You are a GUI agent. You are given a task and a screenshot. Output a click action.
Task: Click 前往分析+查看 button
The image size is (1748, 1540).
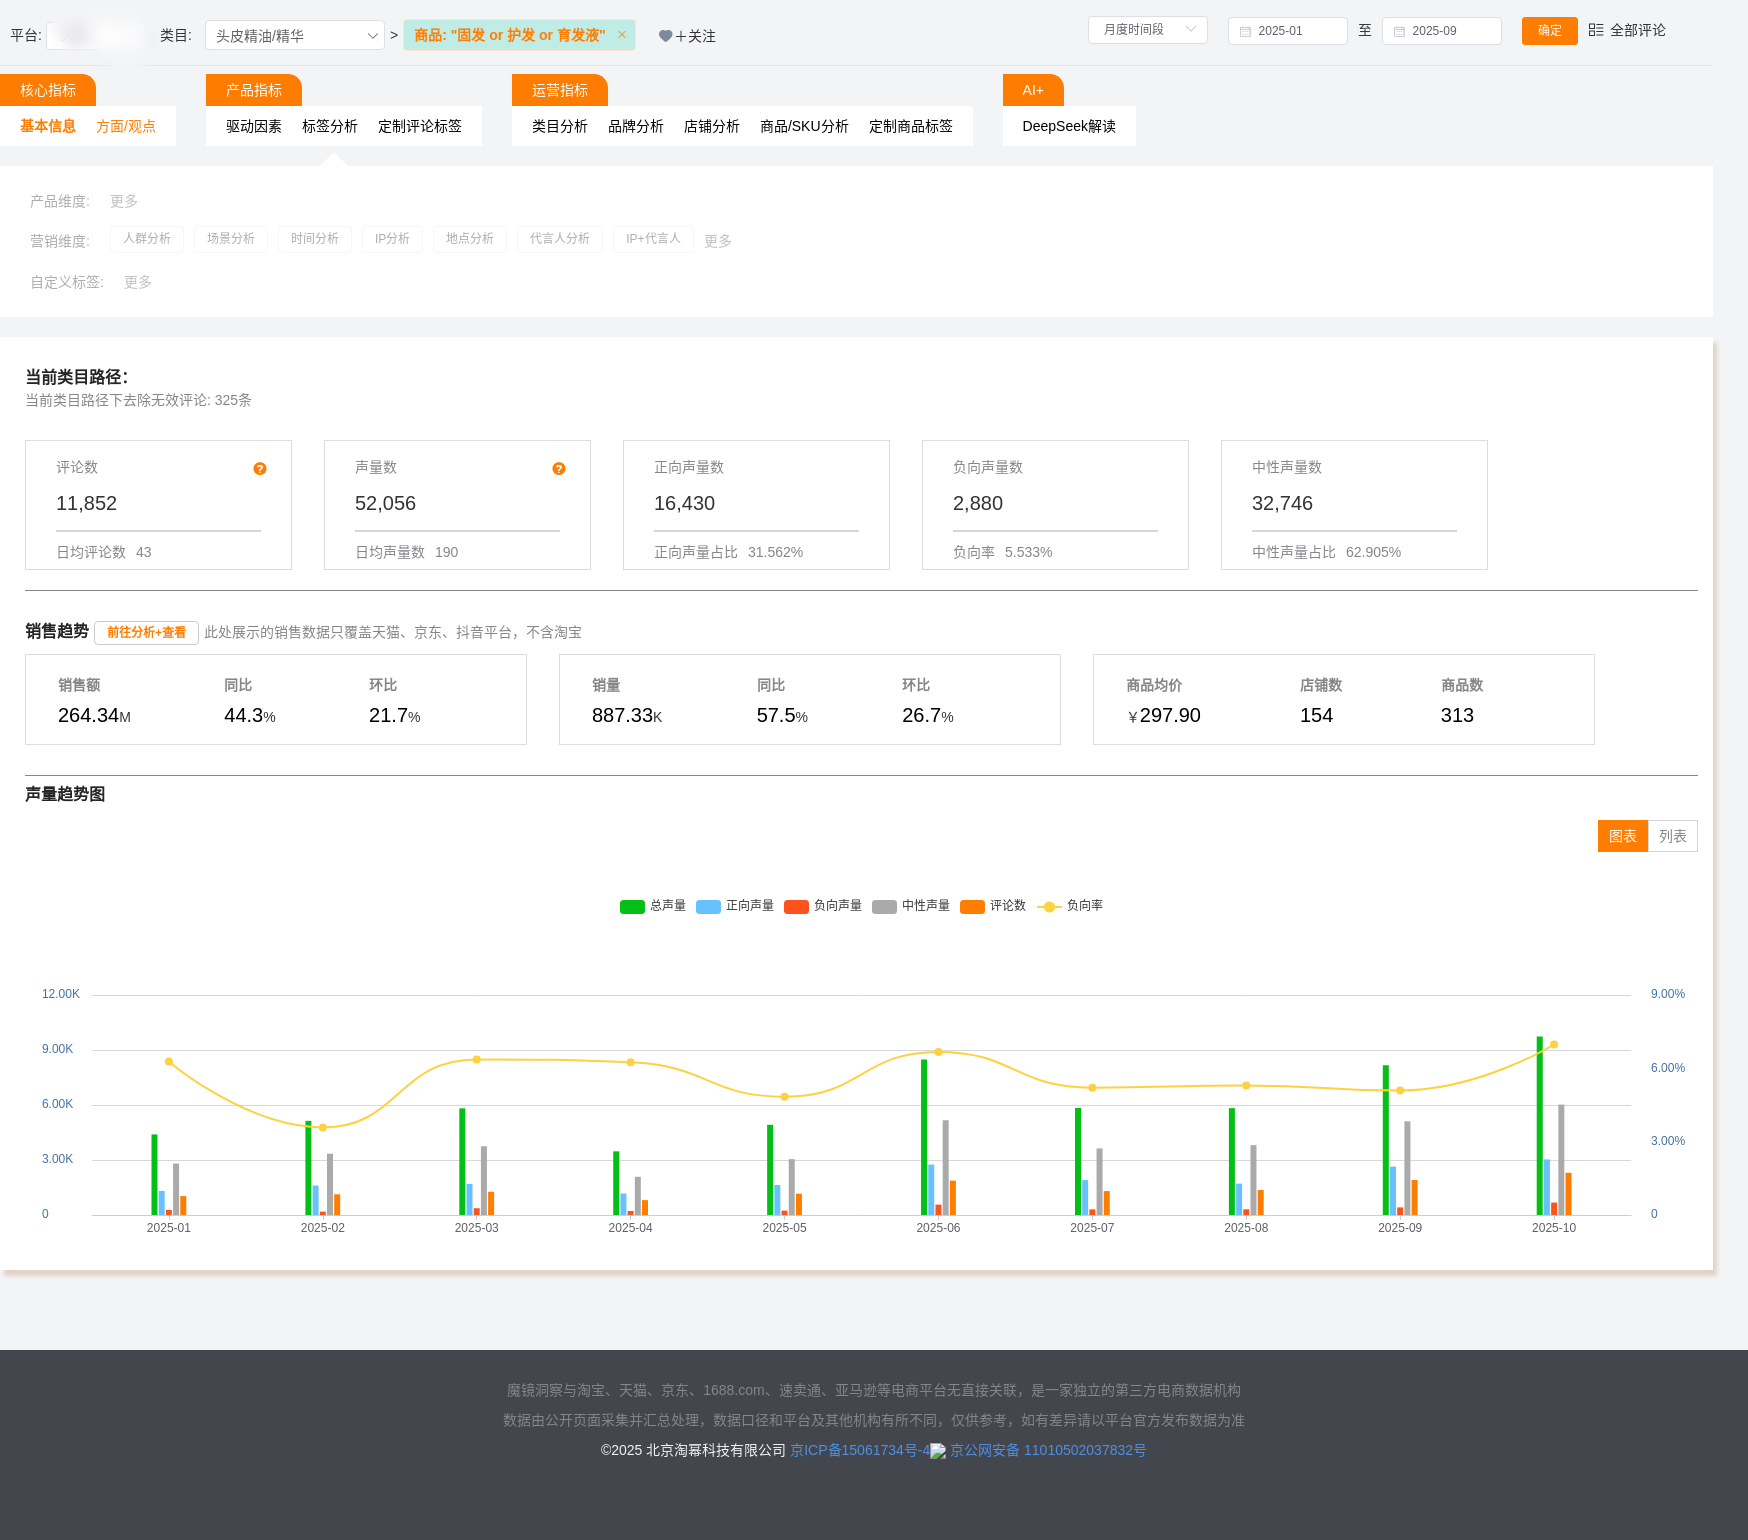[x=146, y=632]
